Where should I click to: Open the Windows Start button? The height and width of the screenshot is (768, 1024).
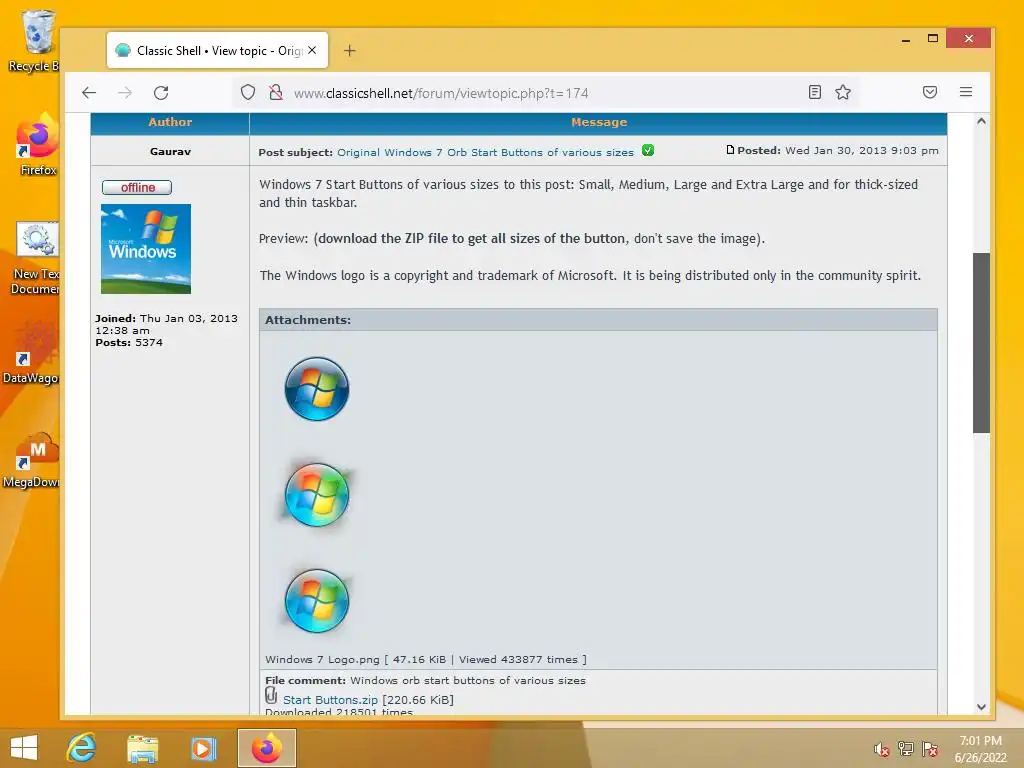coord(24,748)
